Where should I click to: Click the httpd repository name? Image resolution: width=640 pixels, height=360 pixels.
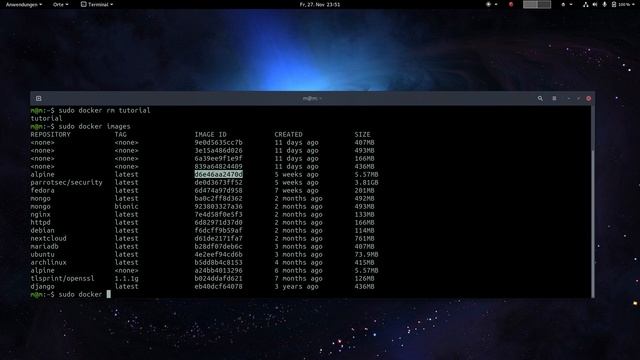click(x=40, y=222)
